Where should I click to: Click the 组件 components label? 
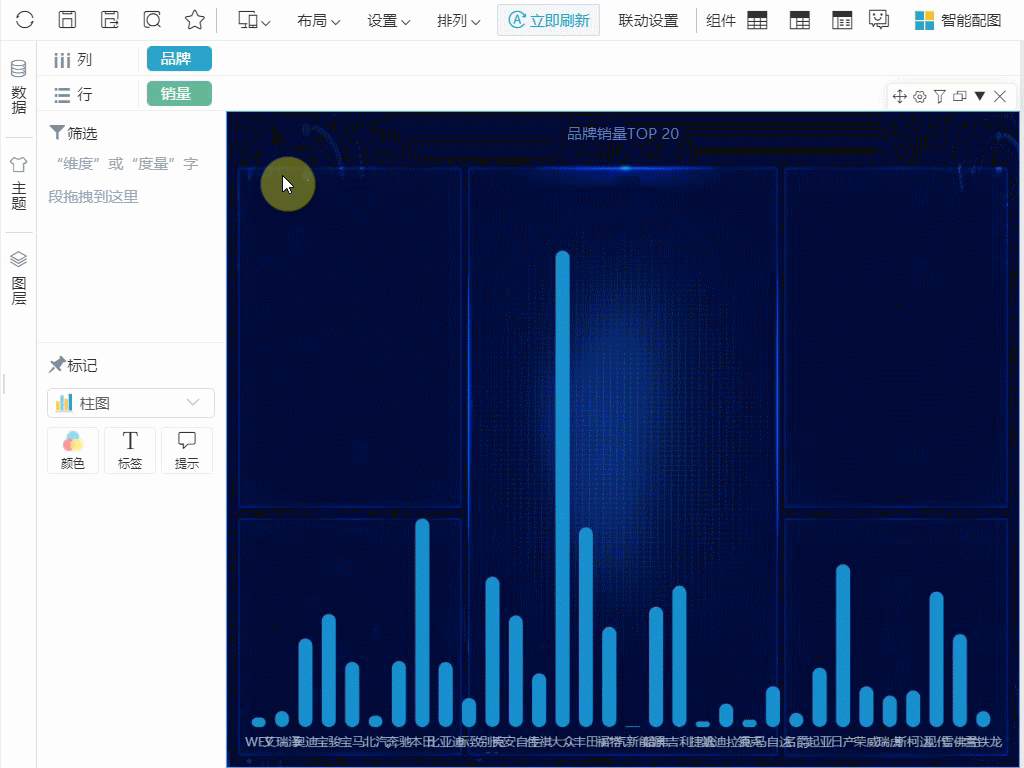coord(721,21)
